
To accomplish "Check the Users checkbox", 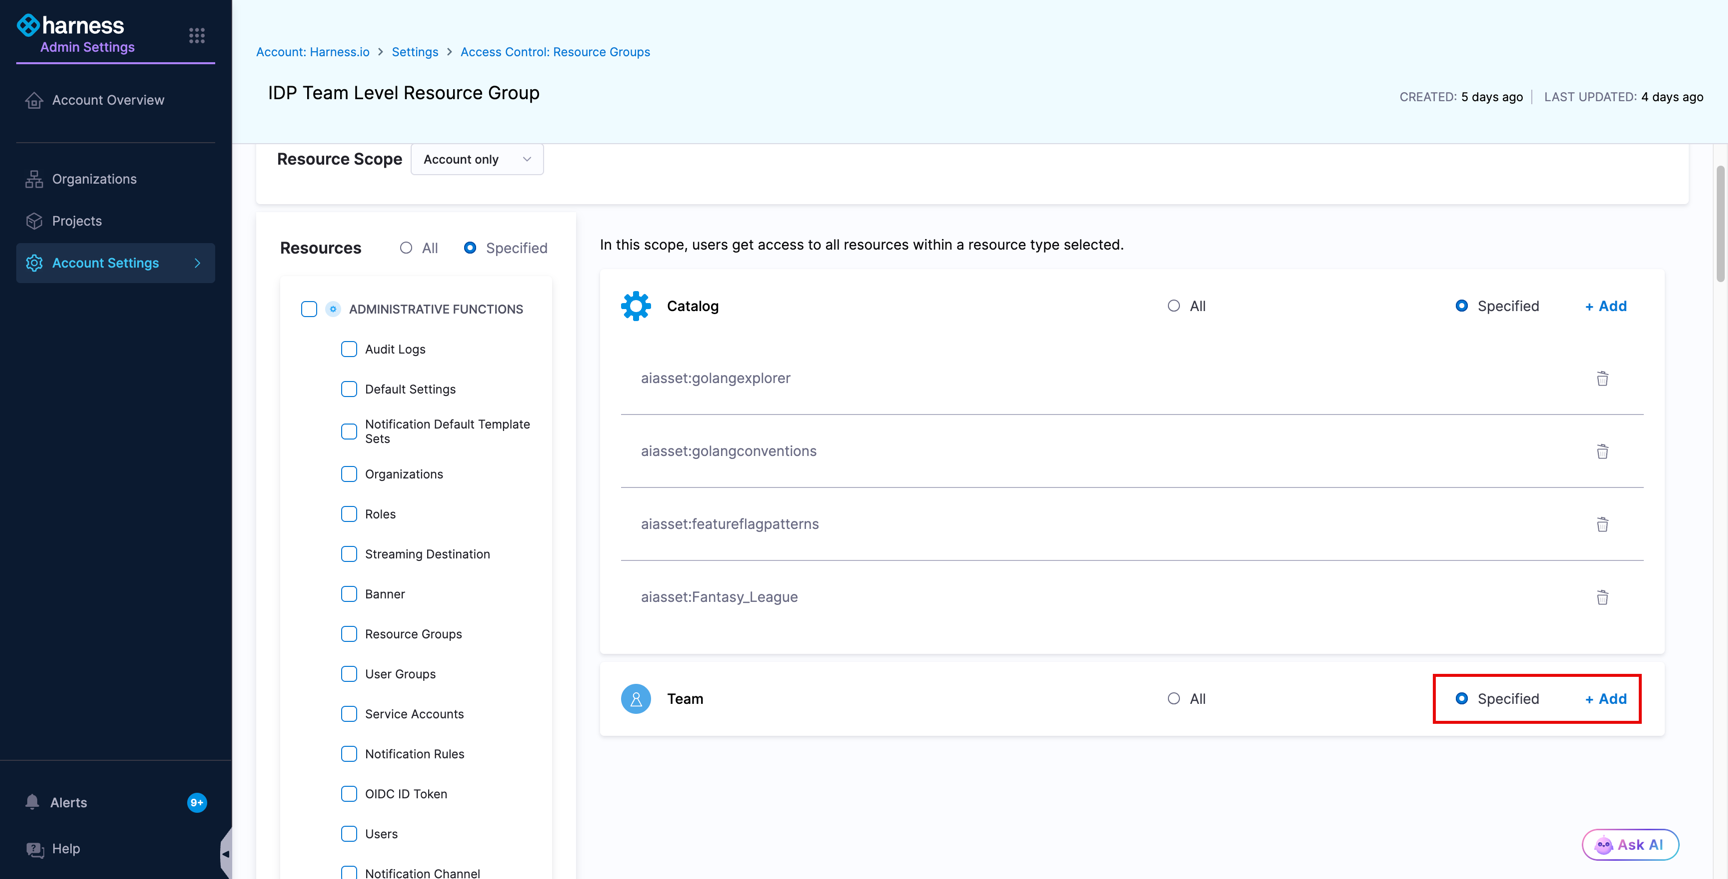I will [349, 834].
